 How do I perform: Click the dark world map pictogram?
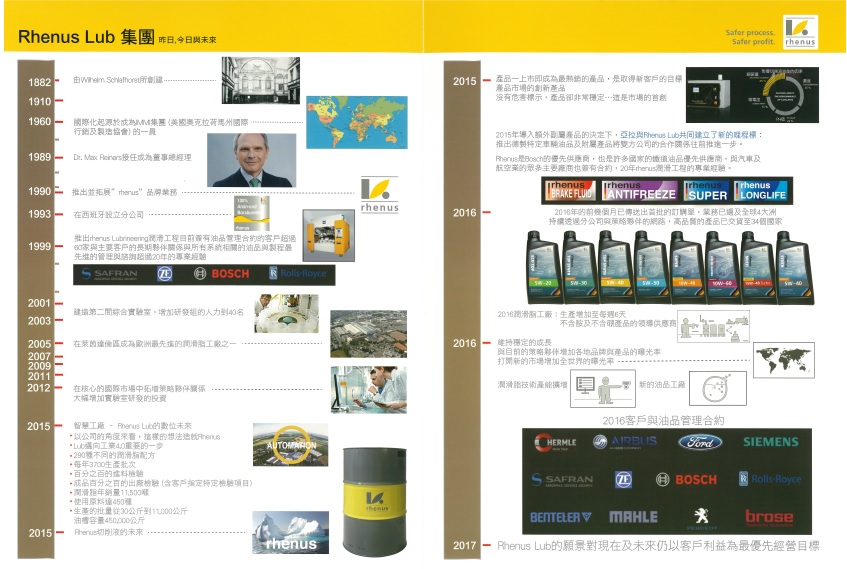(x=784, y=360)
